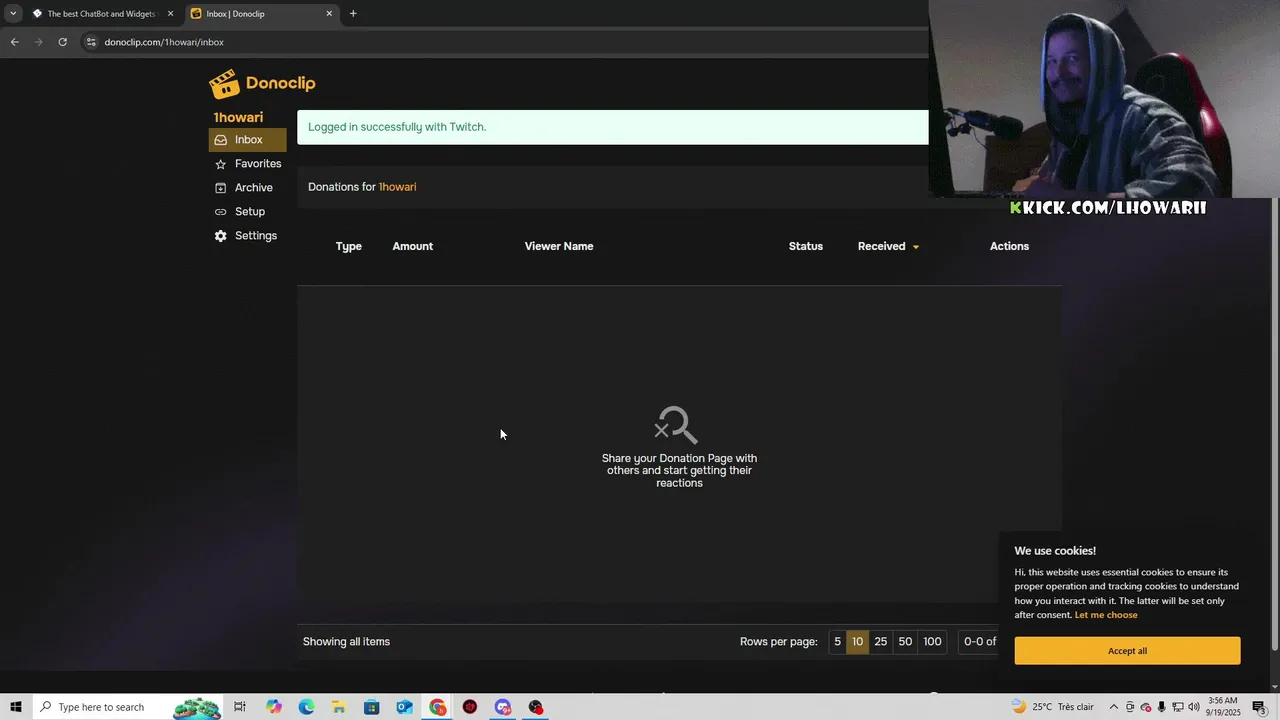This screenshot has width=1280, height=720.
Task: Open File Explorer from the taskbar
Action: pos(339,707)
